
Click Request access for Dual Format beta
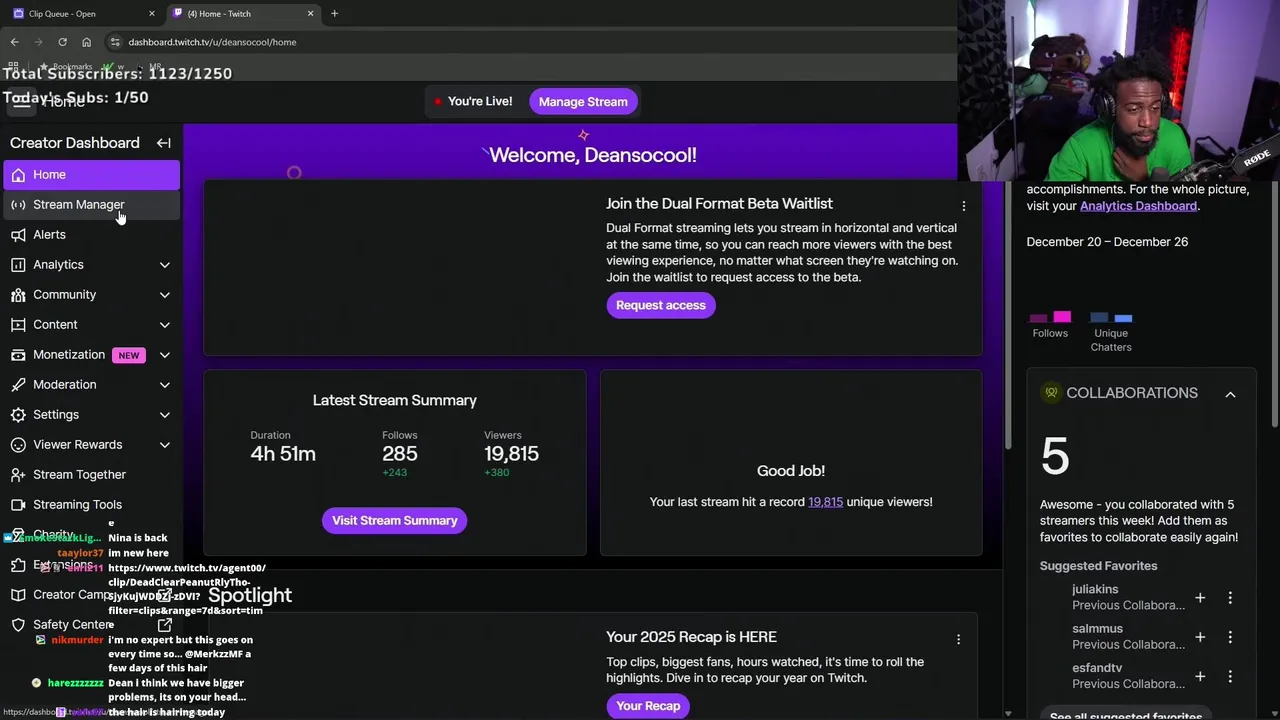point(661,305)
